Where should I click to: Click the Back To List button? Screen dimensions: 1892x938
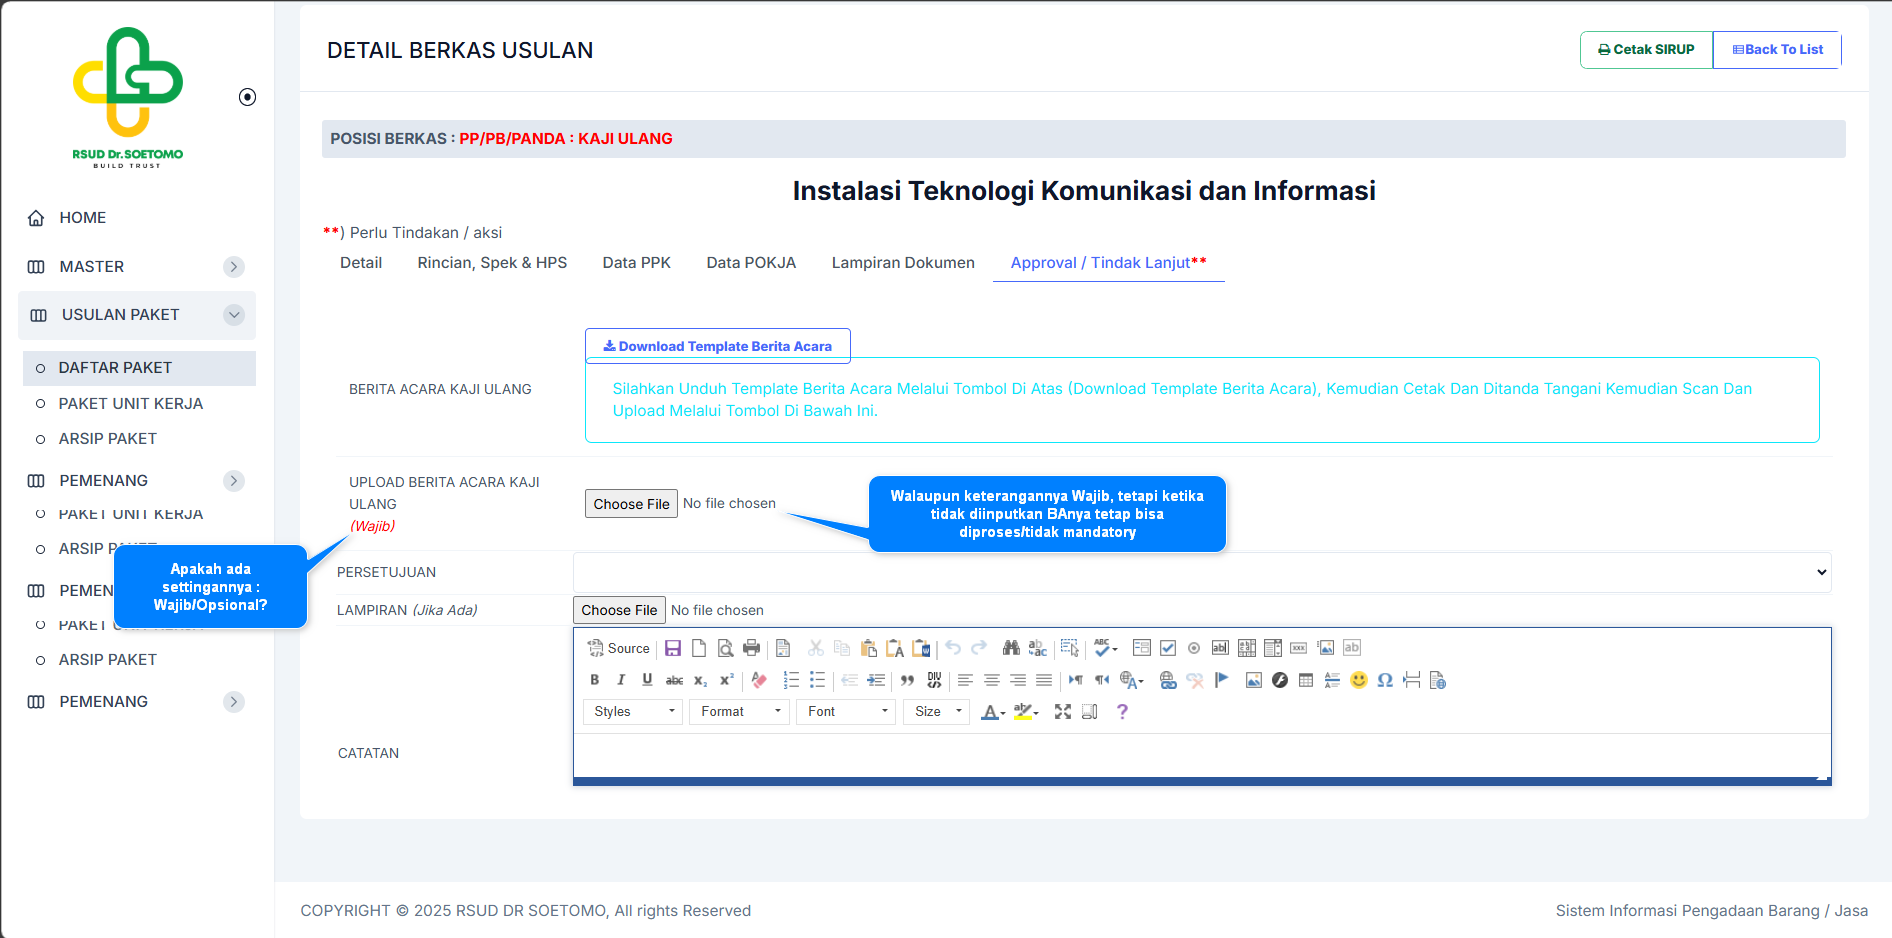[x=1777, y=49]
